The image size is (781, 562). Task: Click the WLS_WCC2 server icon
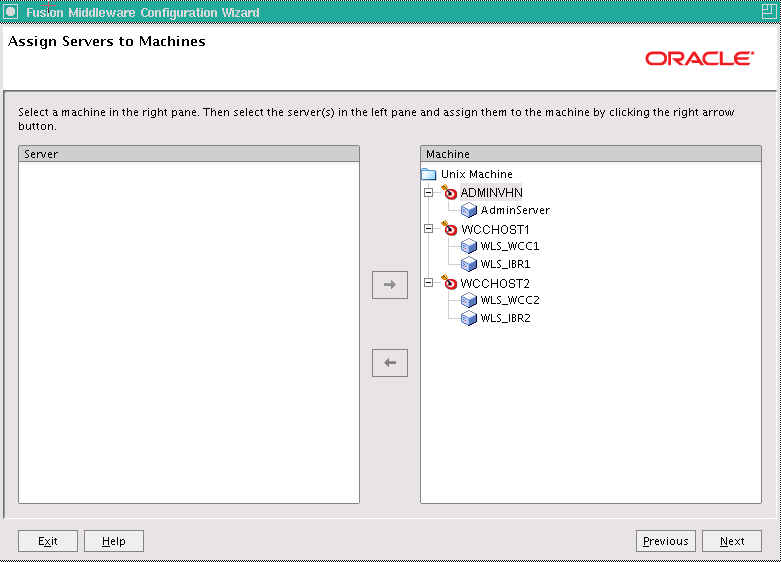pyautogui.click(x=469, y=300)
